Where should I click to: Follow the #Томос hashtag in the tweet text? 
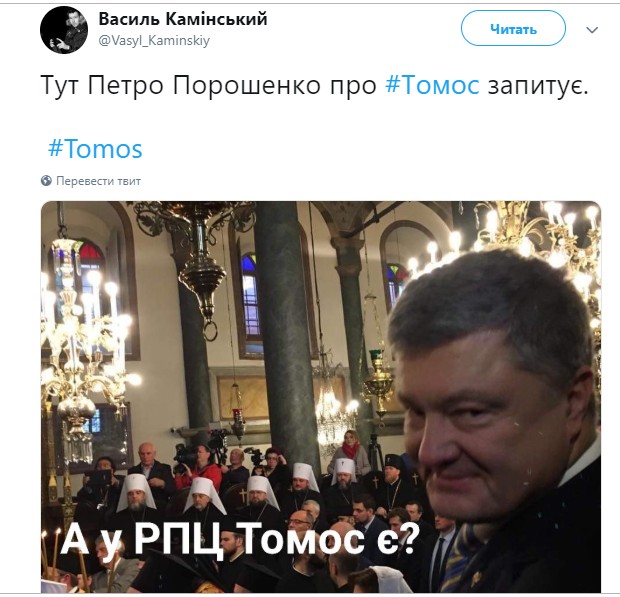click(432, 85)
